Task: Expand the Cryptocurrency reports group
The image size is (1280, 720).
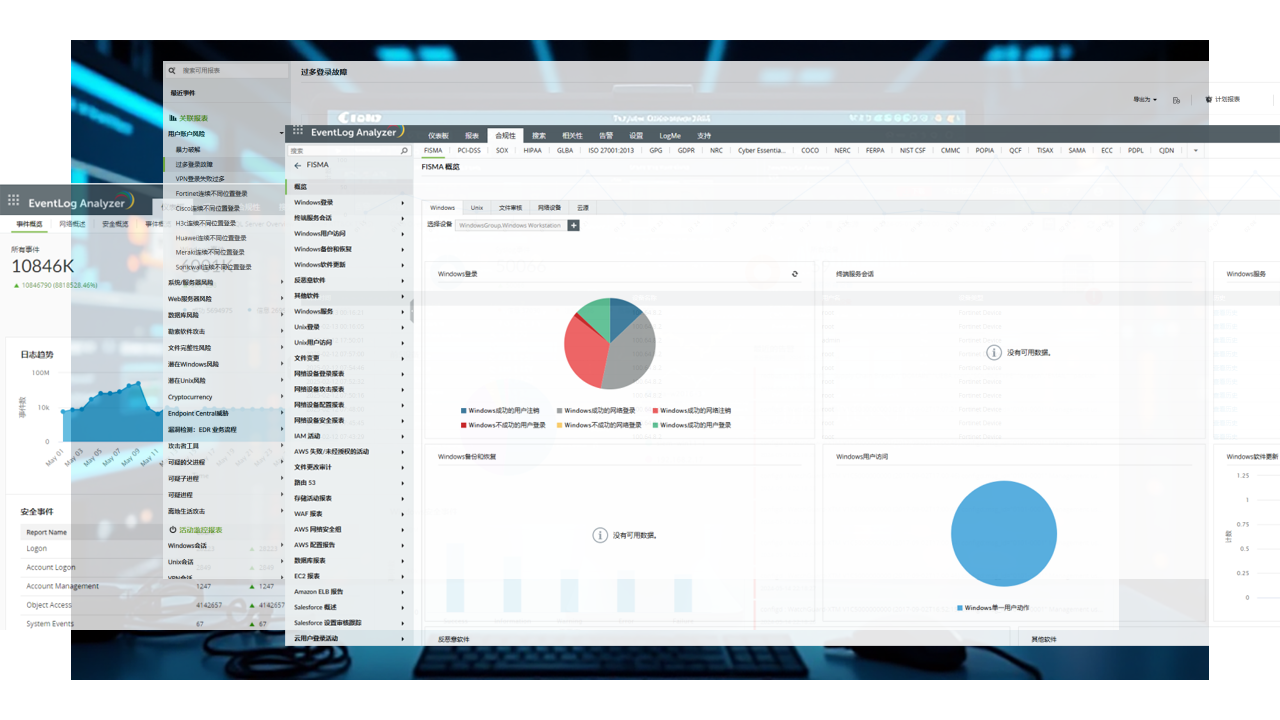Action: point(282,397)
